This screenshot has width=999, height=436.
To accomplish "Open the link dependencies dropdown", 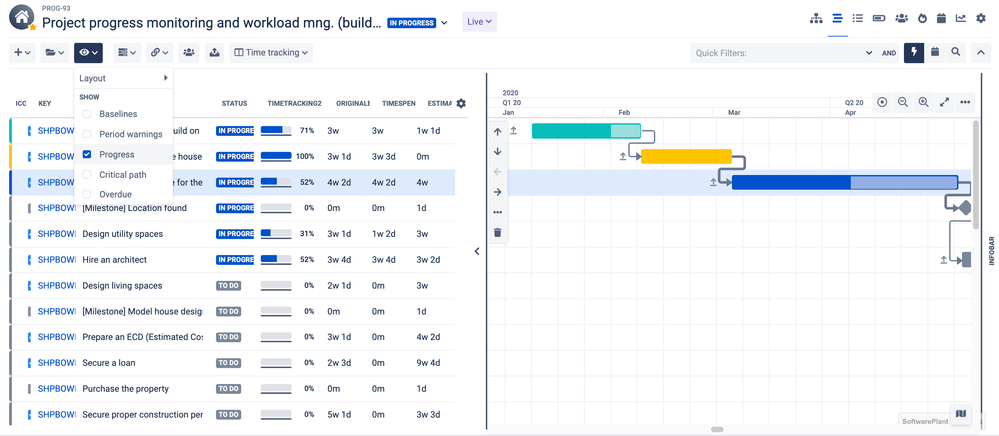I will tap(160, 52).
